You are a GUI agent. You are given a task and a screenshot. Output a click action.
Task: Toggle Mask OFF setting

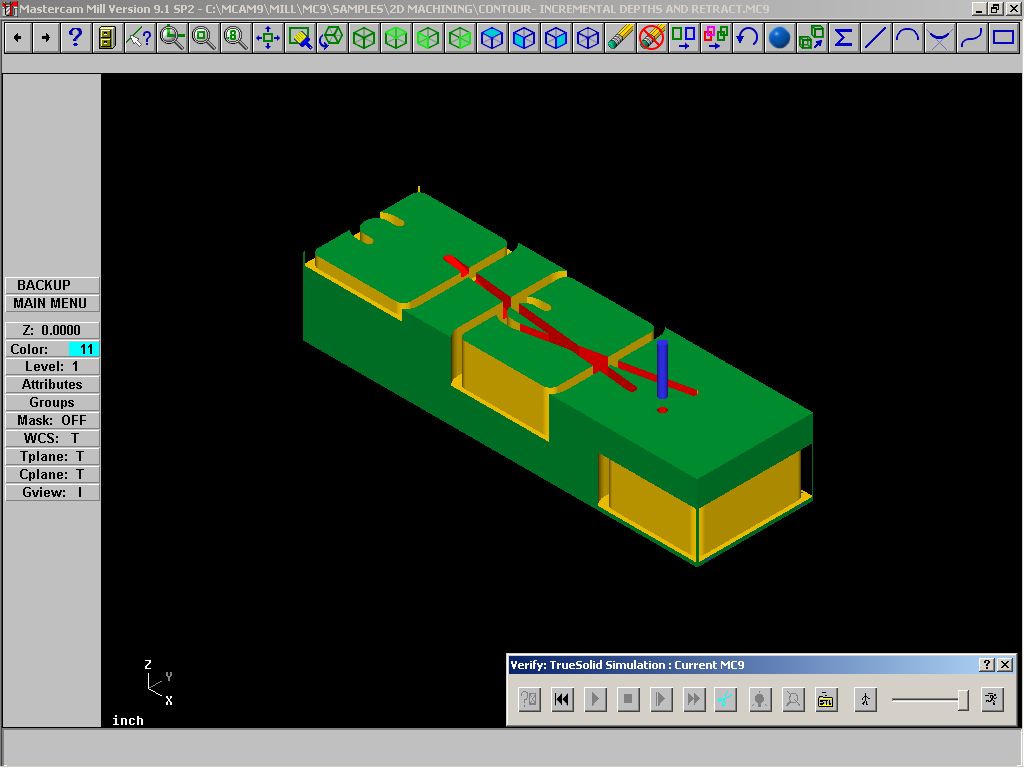(x=52, y=421)
